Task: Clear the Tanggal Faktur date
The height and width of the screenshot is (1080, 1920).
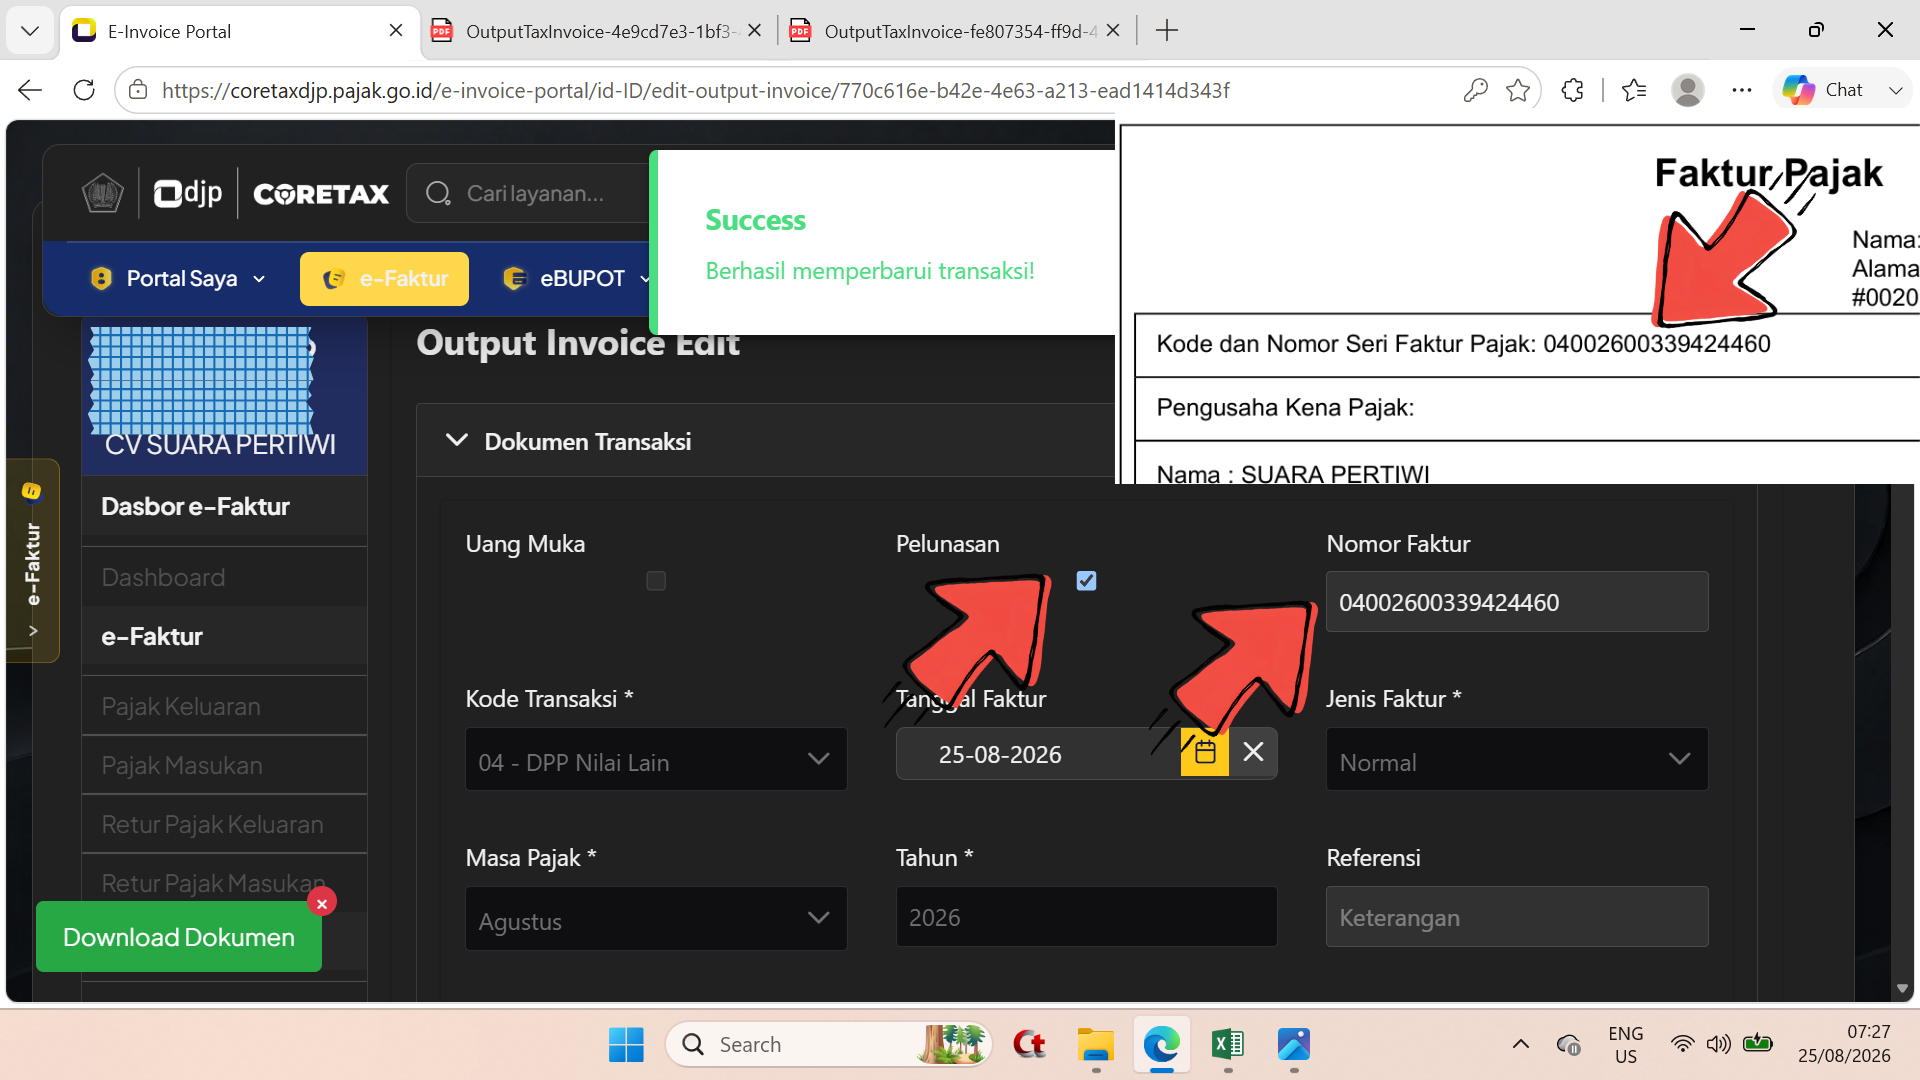Action: coord(1253,752)
